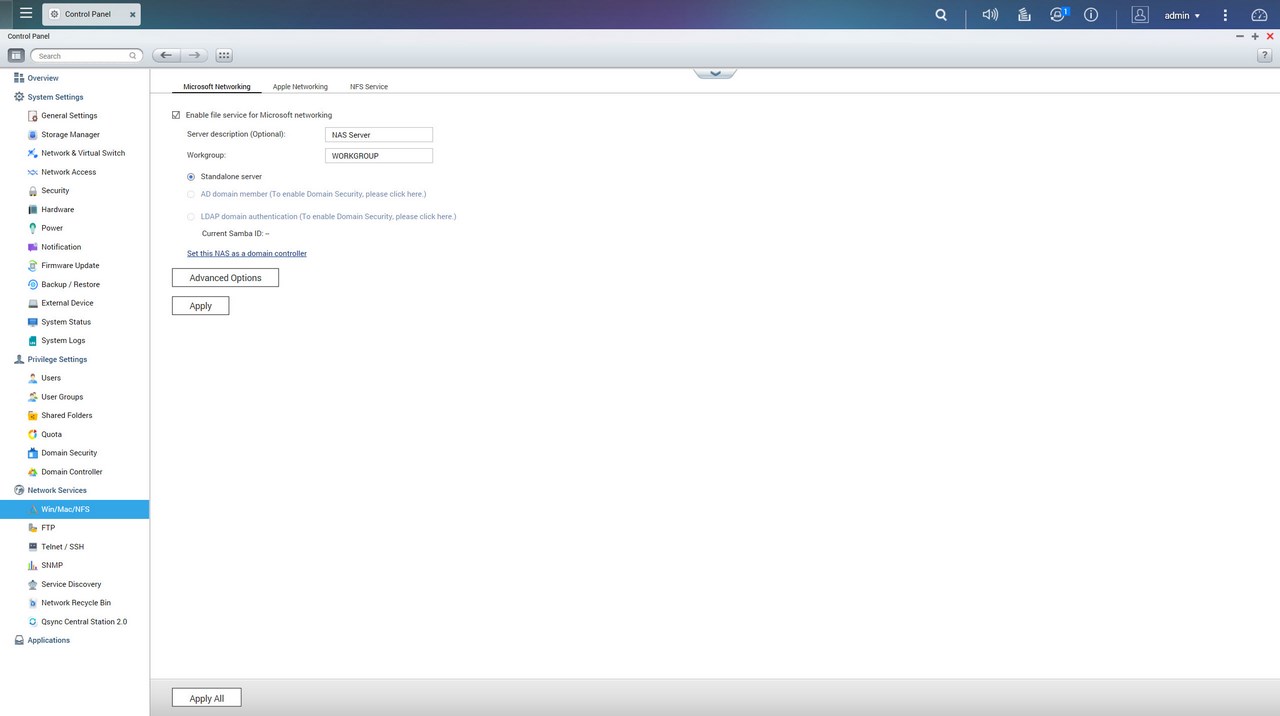Screen dimensions: 1280x716
Task: Open Domain Controller
Action: tap(71, 472)
